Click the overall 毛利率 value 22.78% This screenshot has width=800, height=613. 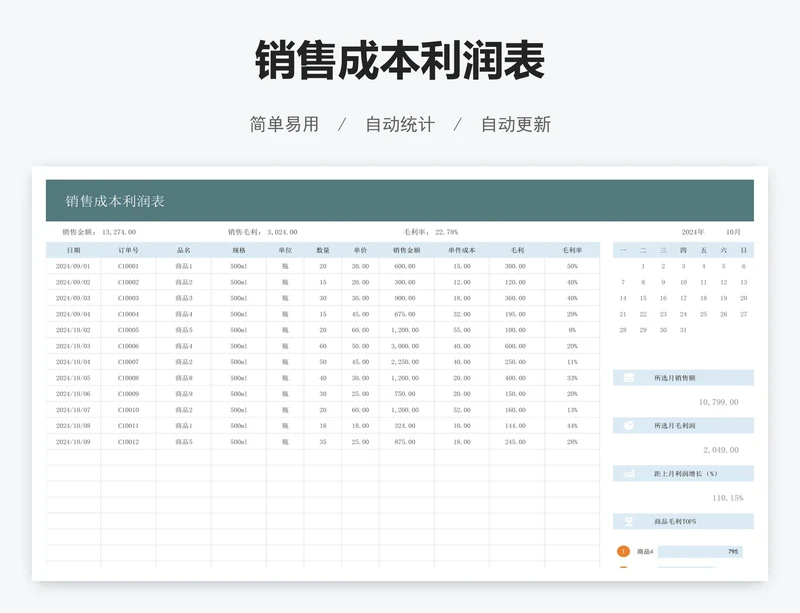click(x=446, y=232)
